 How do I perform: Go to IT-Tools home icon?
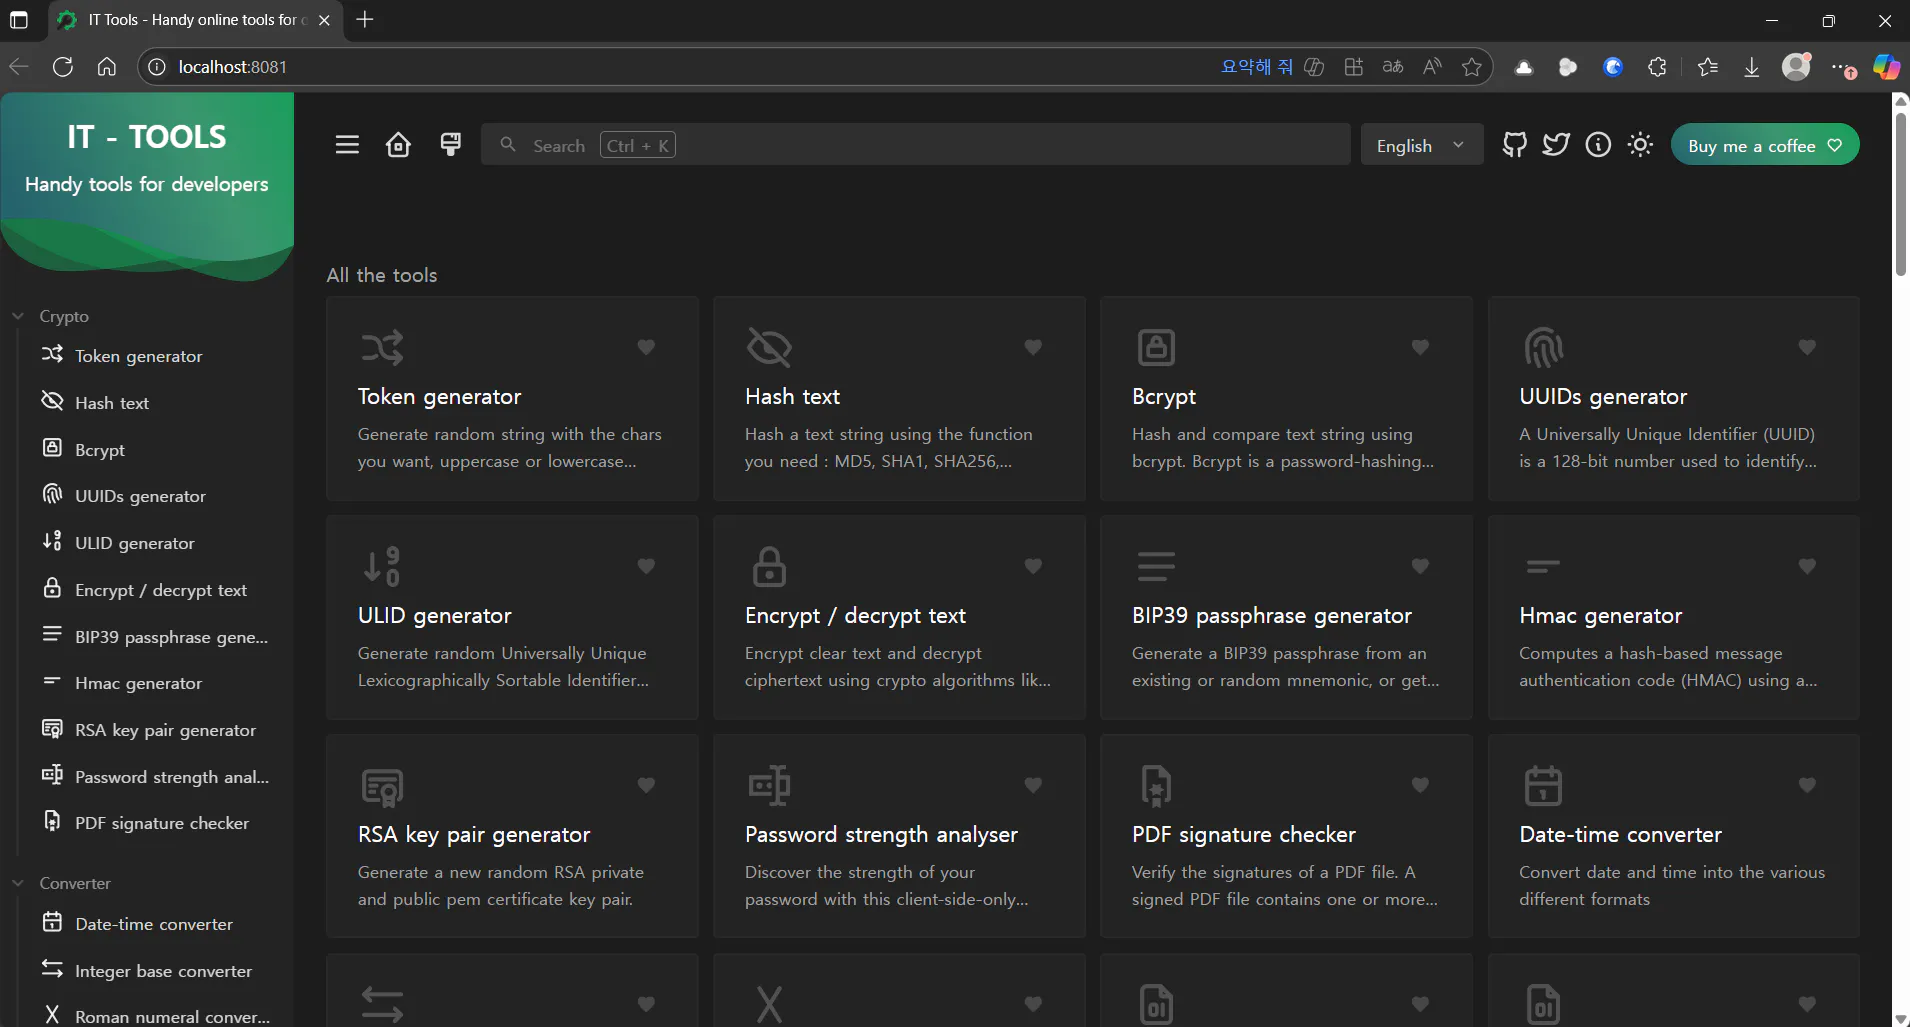click(x=398, y=146)
